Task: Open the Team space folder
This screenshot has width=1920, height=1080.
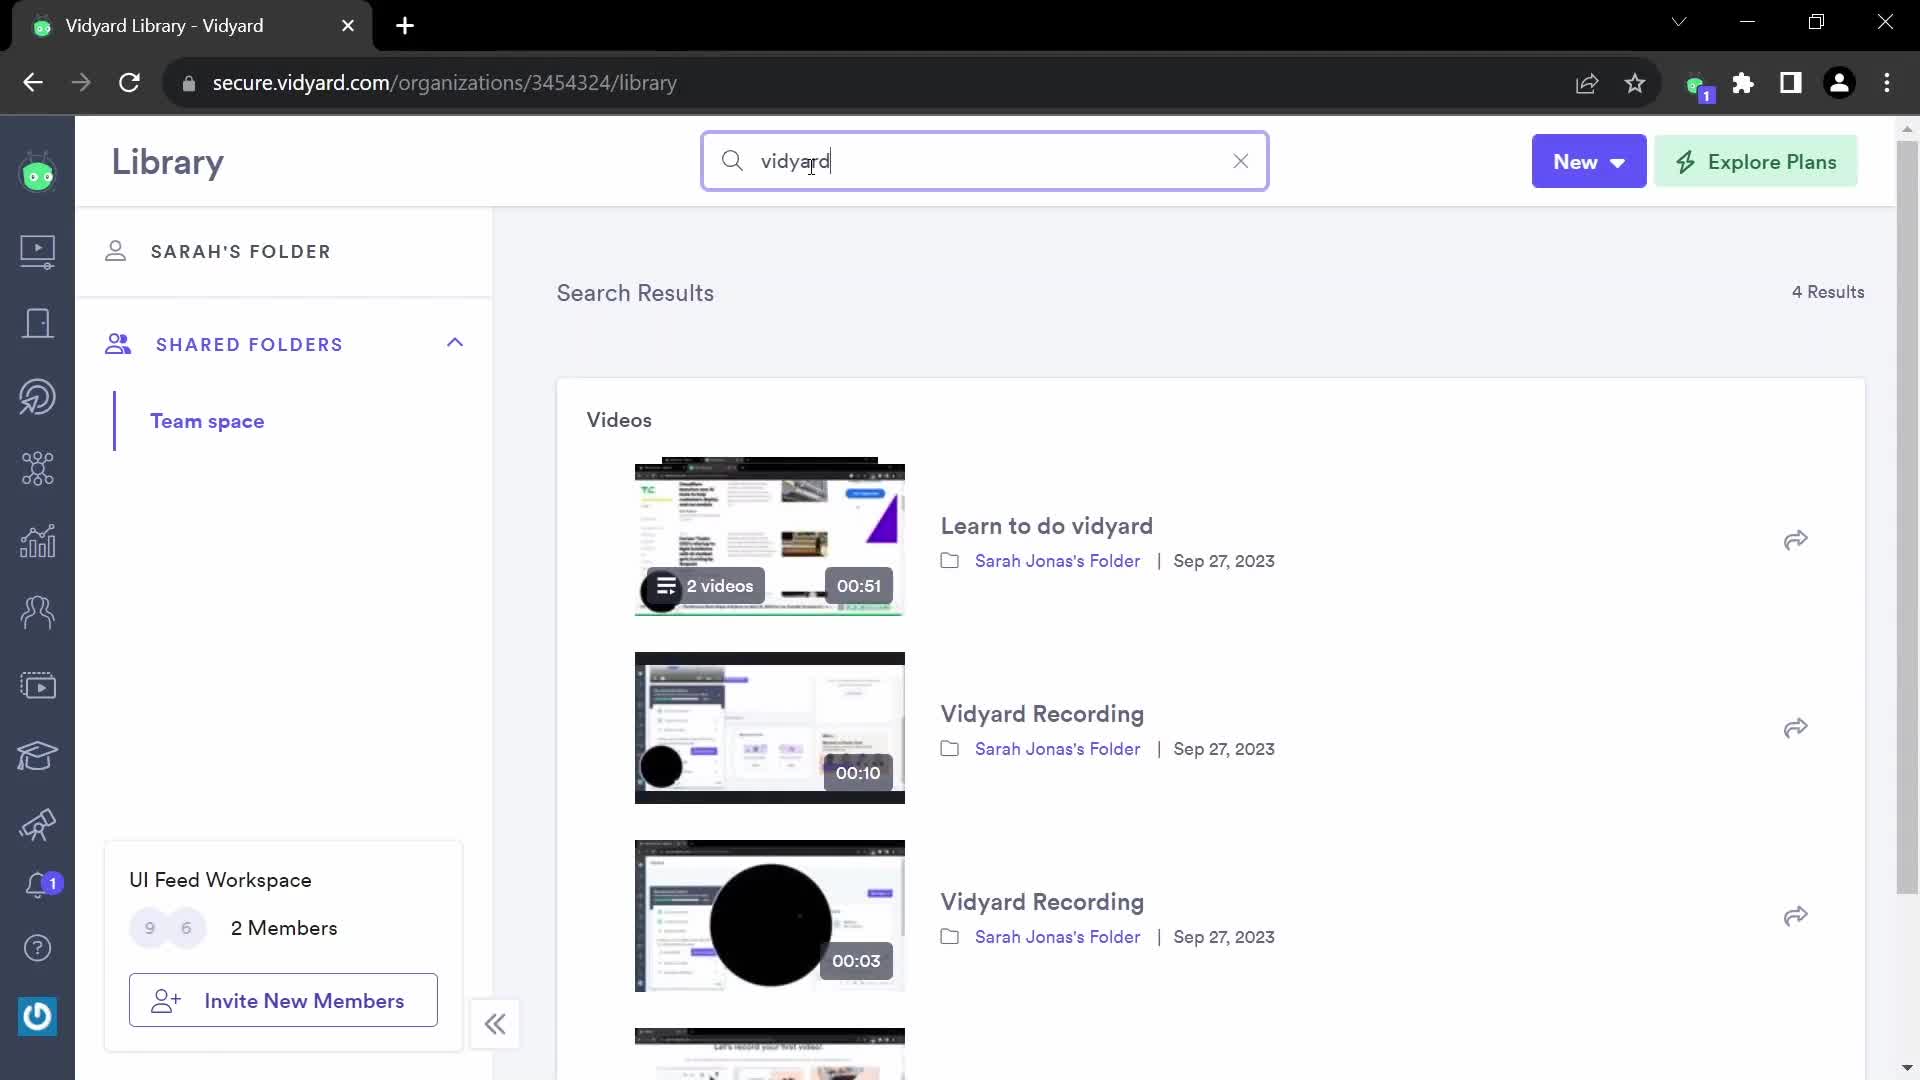Action: coord(207,421)
